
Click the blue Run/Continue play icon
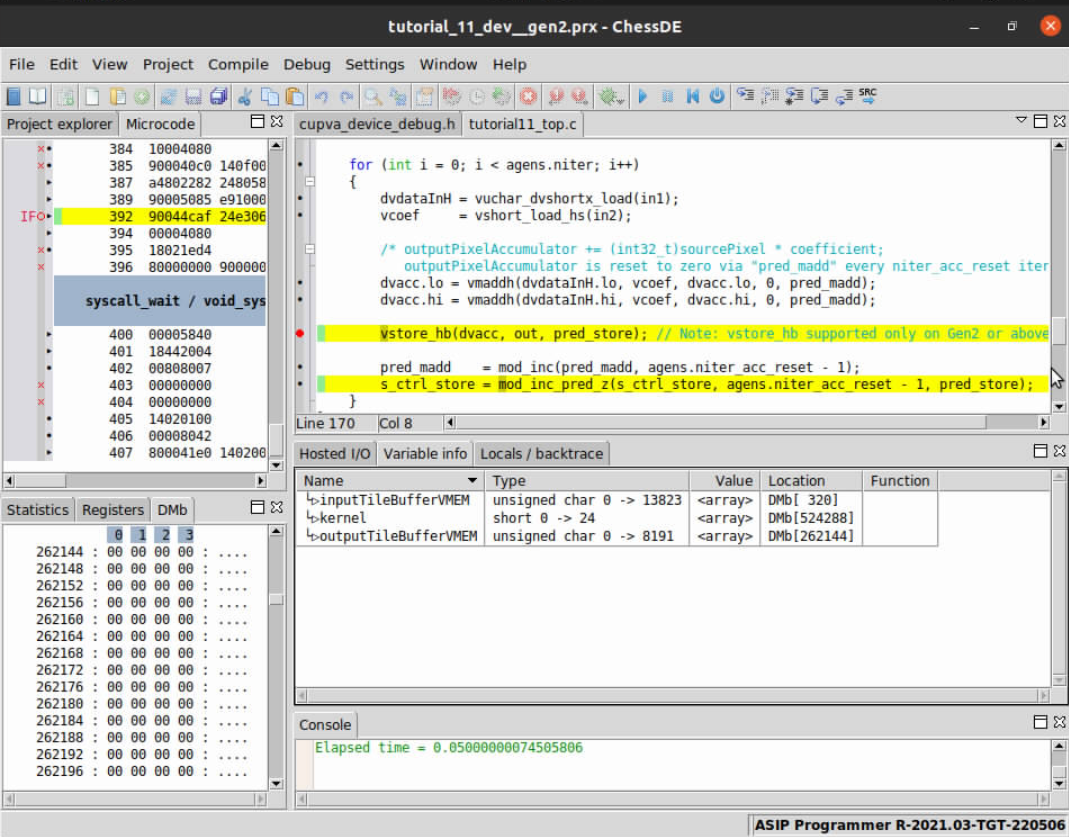[643, 97]
